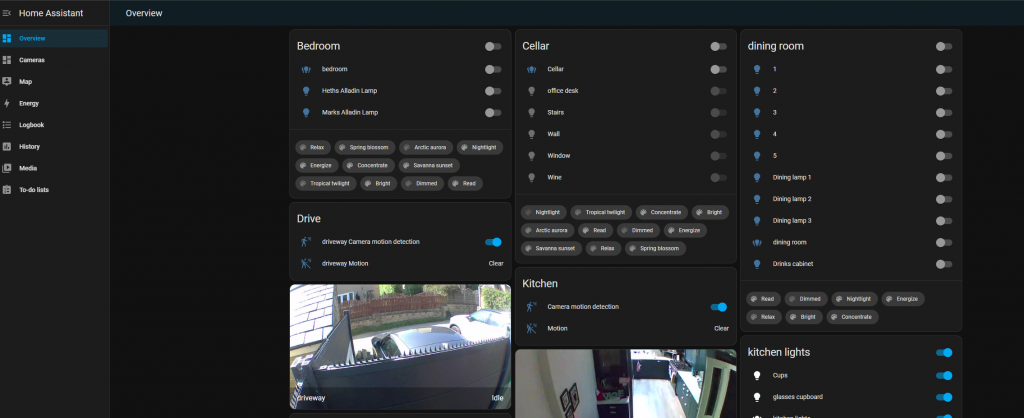The image size is (1024, 418).
Task: Activate the Dimmed scene in Cellar
Action: (638, 231)
